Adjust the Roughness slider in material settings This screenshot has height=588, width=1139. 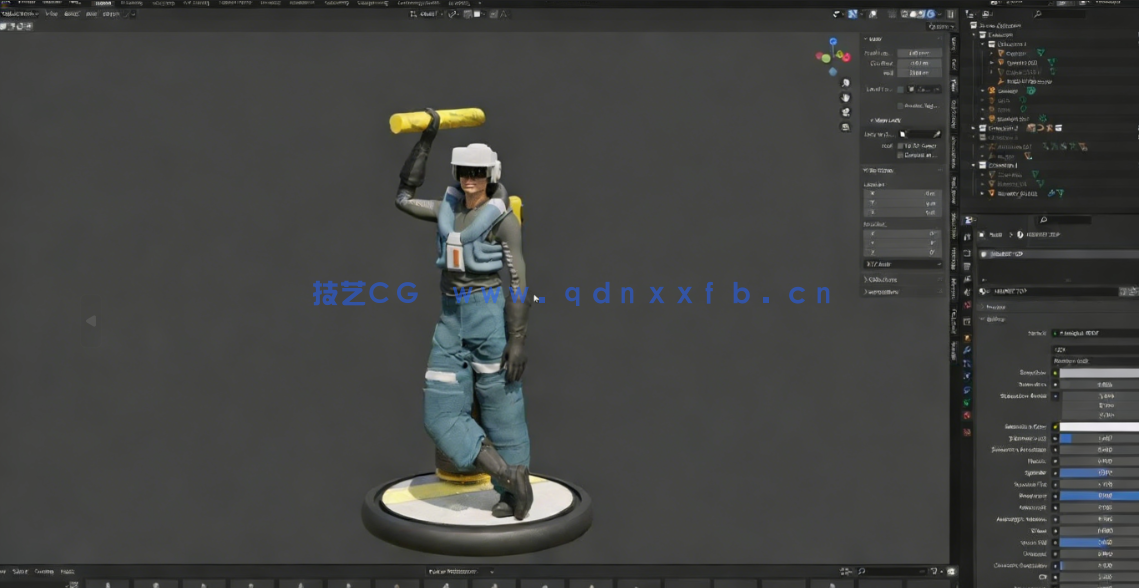pos(1098,495)
